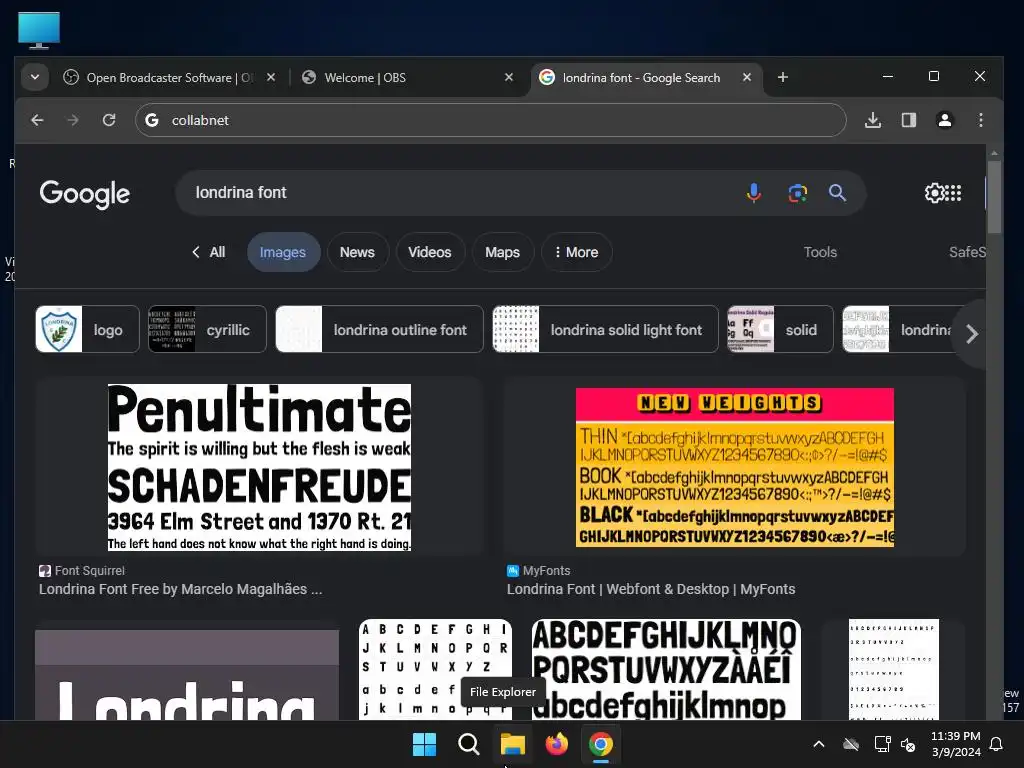Start voice search with the microphone
The image size is (1024, 768).
754,193
